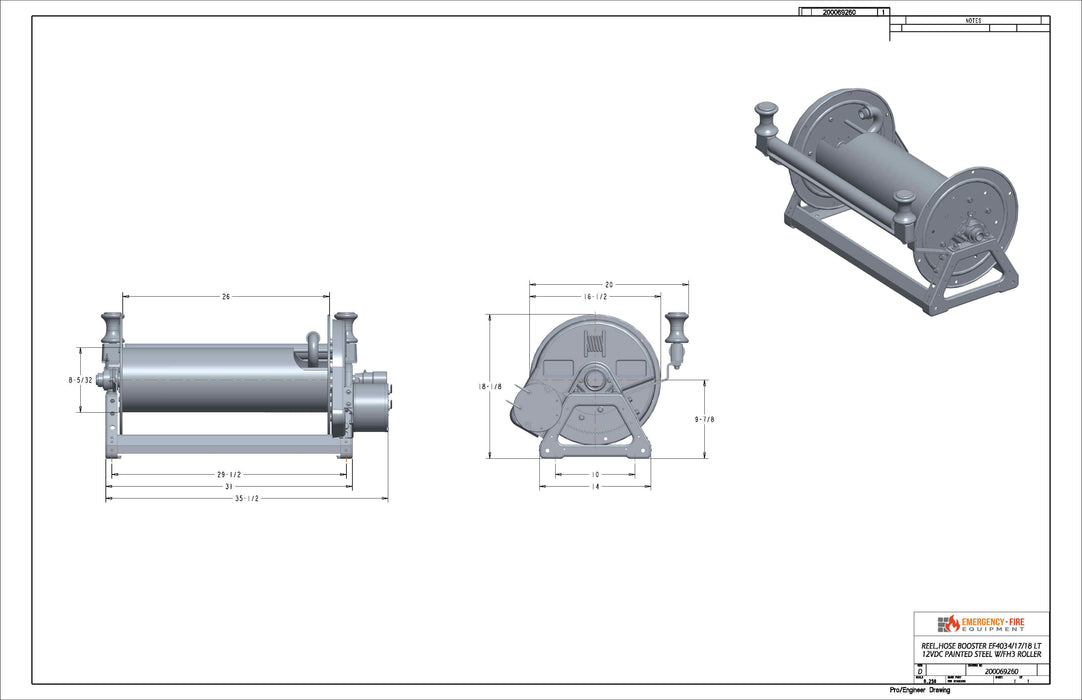Select the revision letter D cell

919,670
